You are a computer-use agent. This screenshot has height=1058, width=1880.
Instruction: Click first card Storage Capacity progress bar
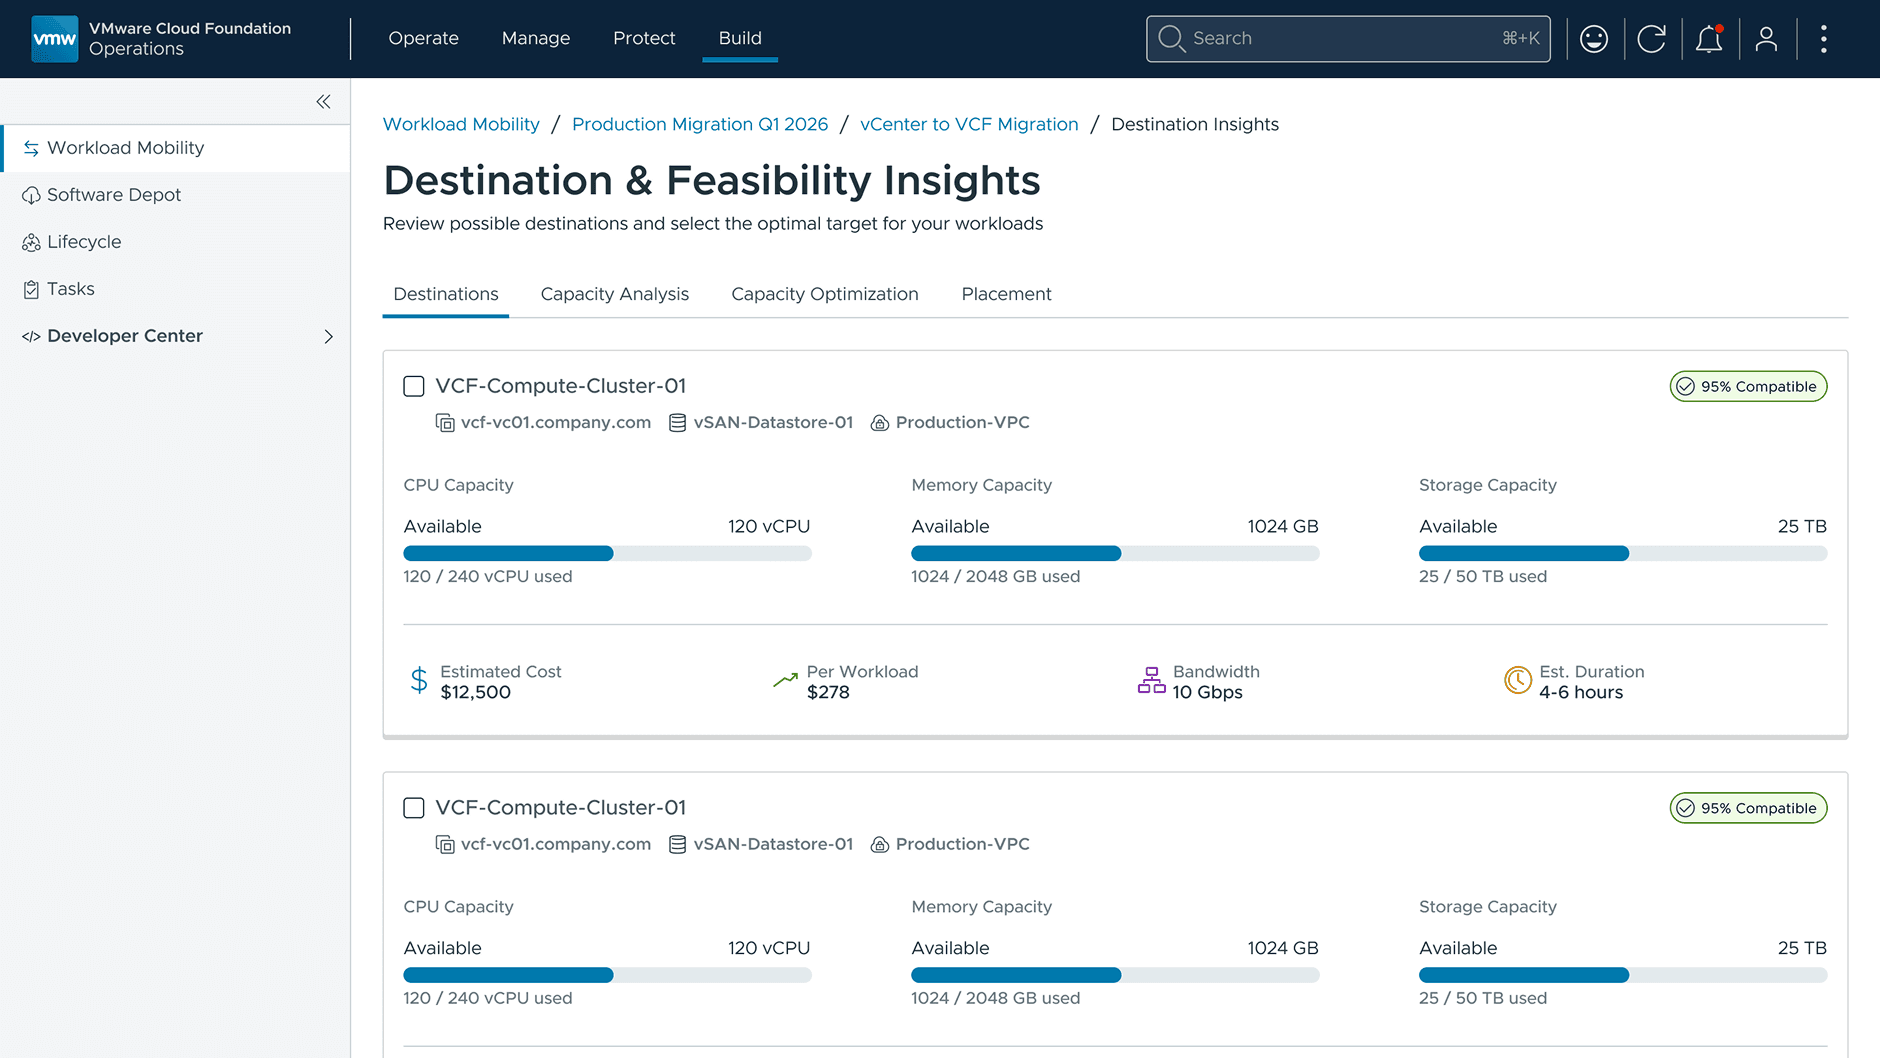[x=1623, y=554]
